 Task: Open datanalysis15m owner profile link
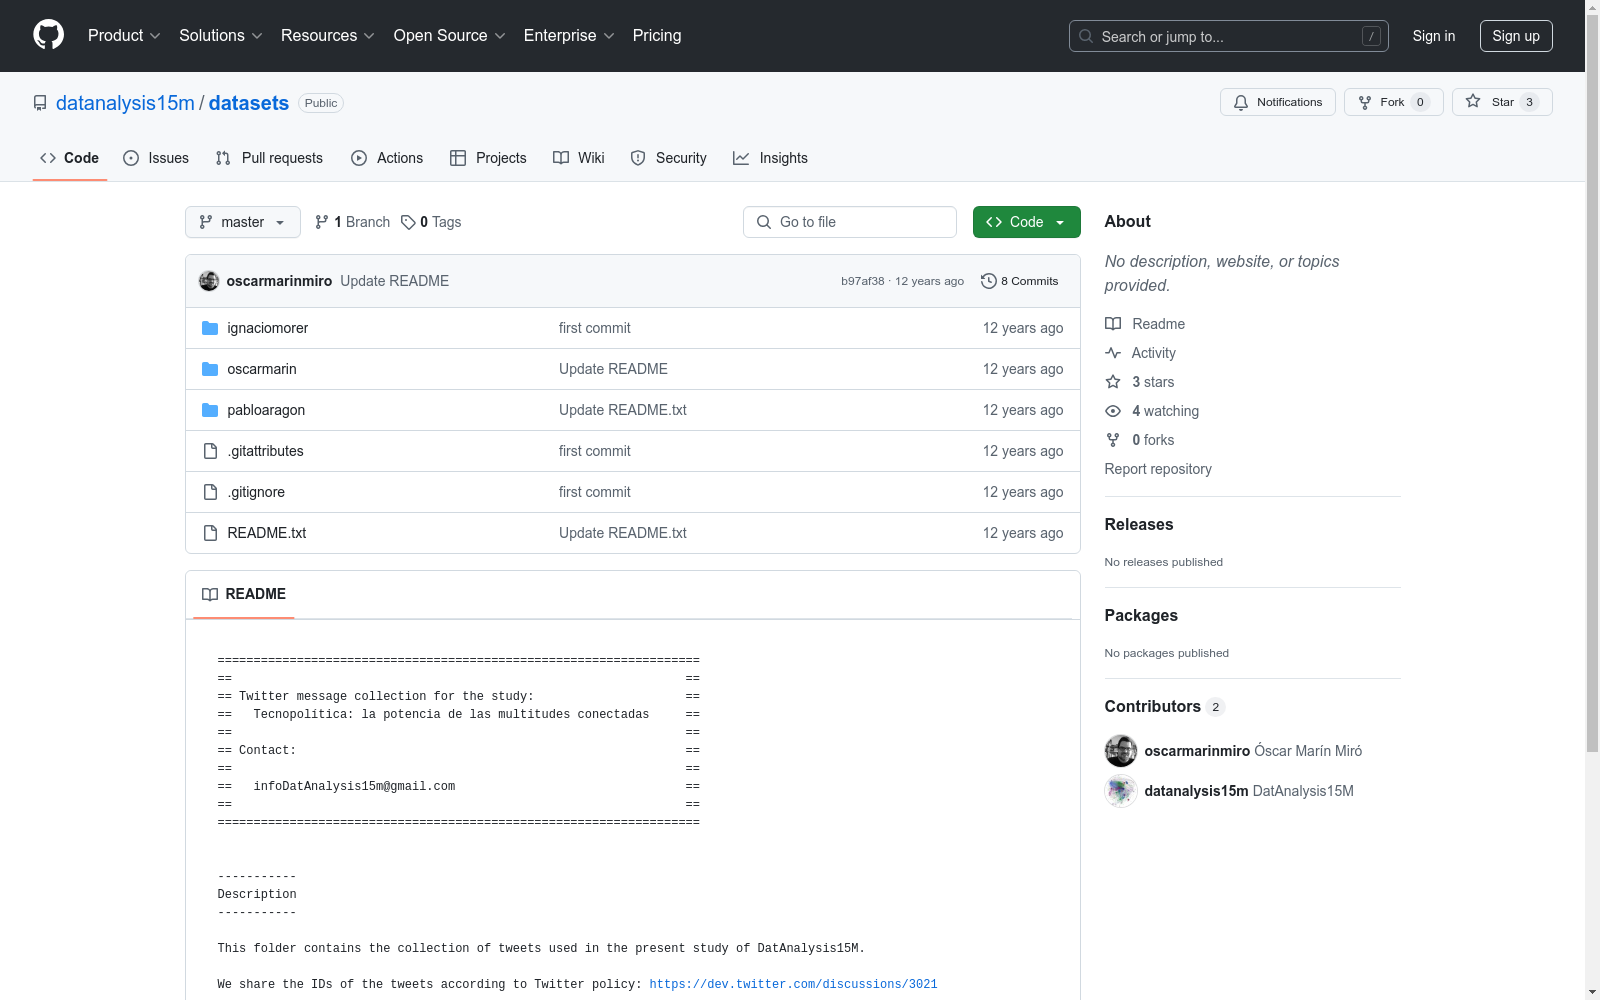(x=125, y=103)
